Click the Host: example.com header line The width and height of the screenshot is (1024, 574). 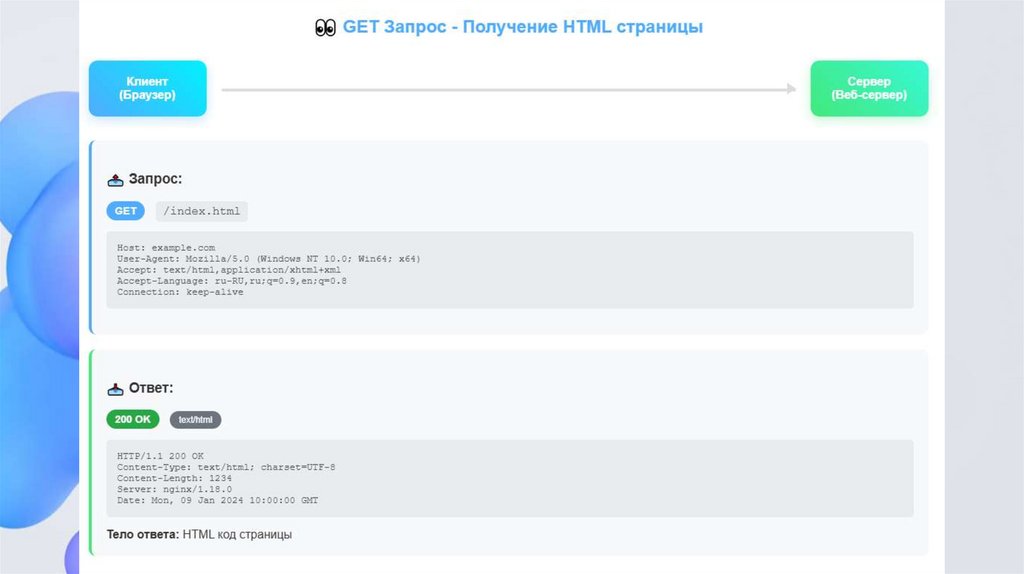(x=166, y=248)
